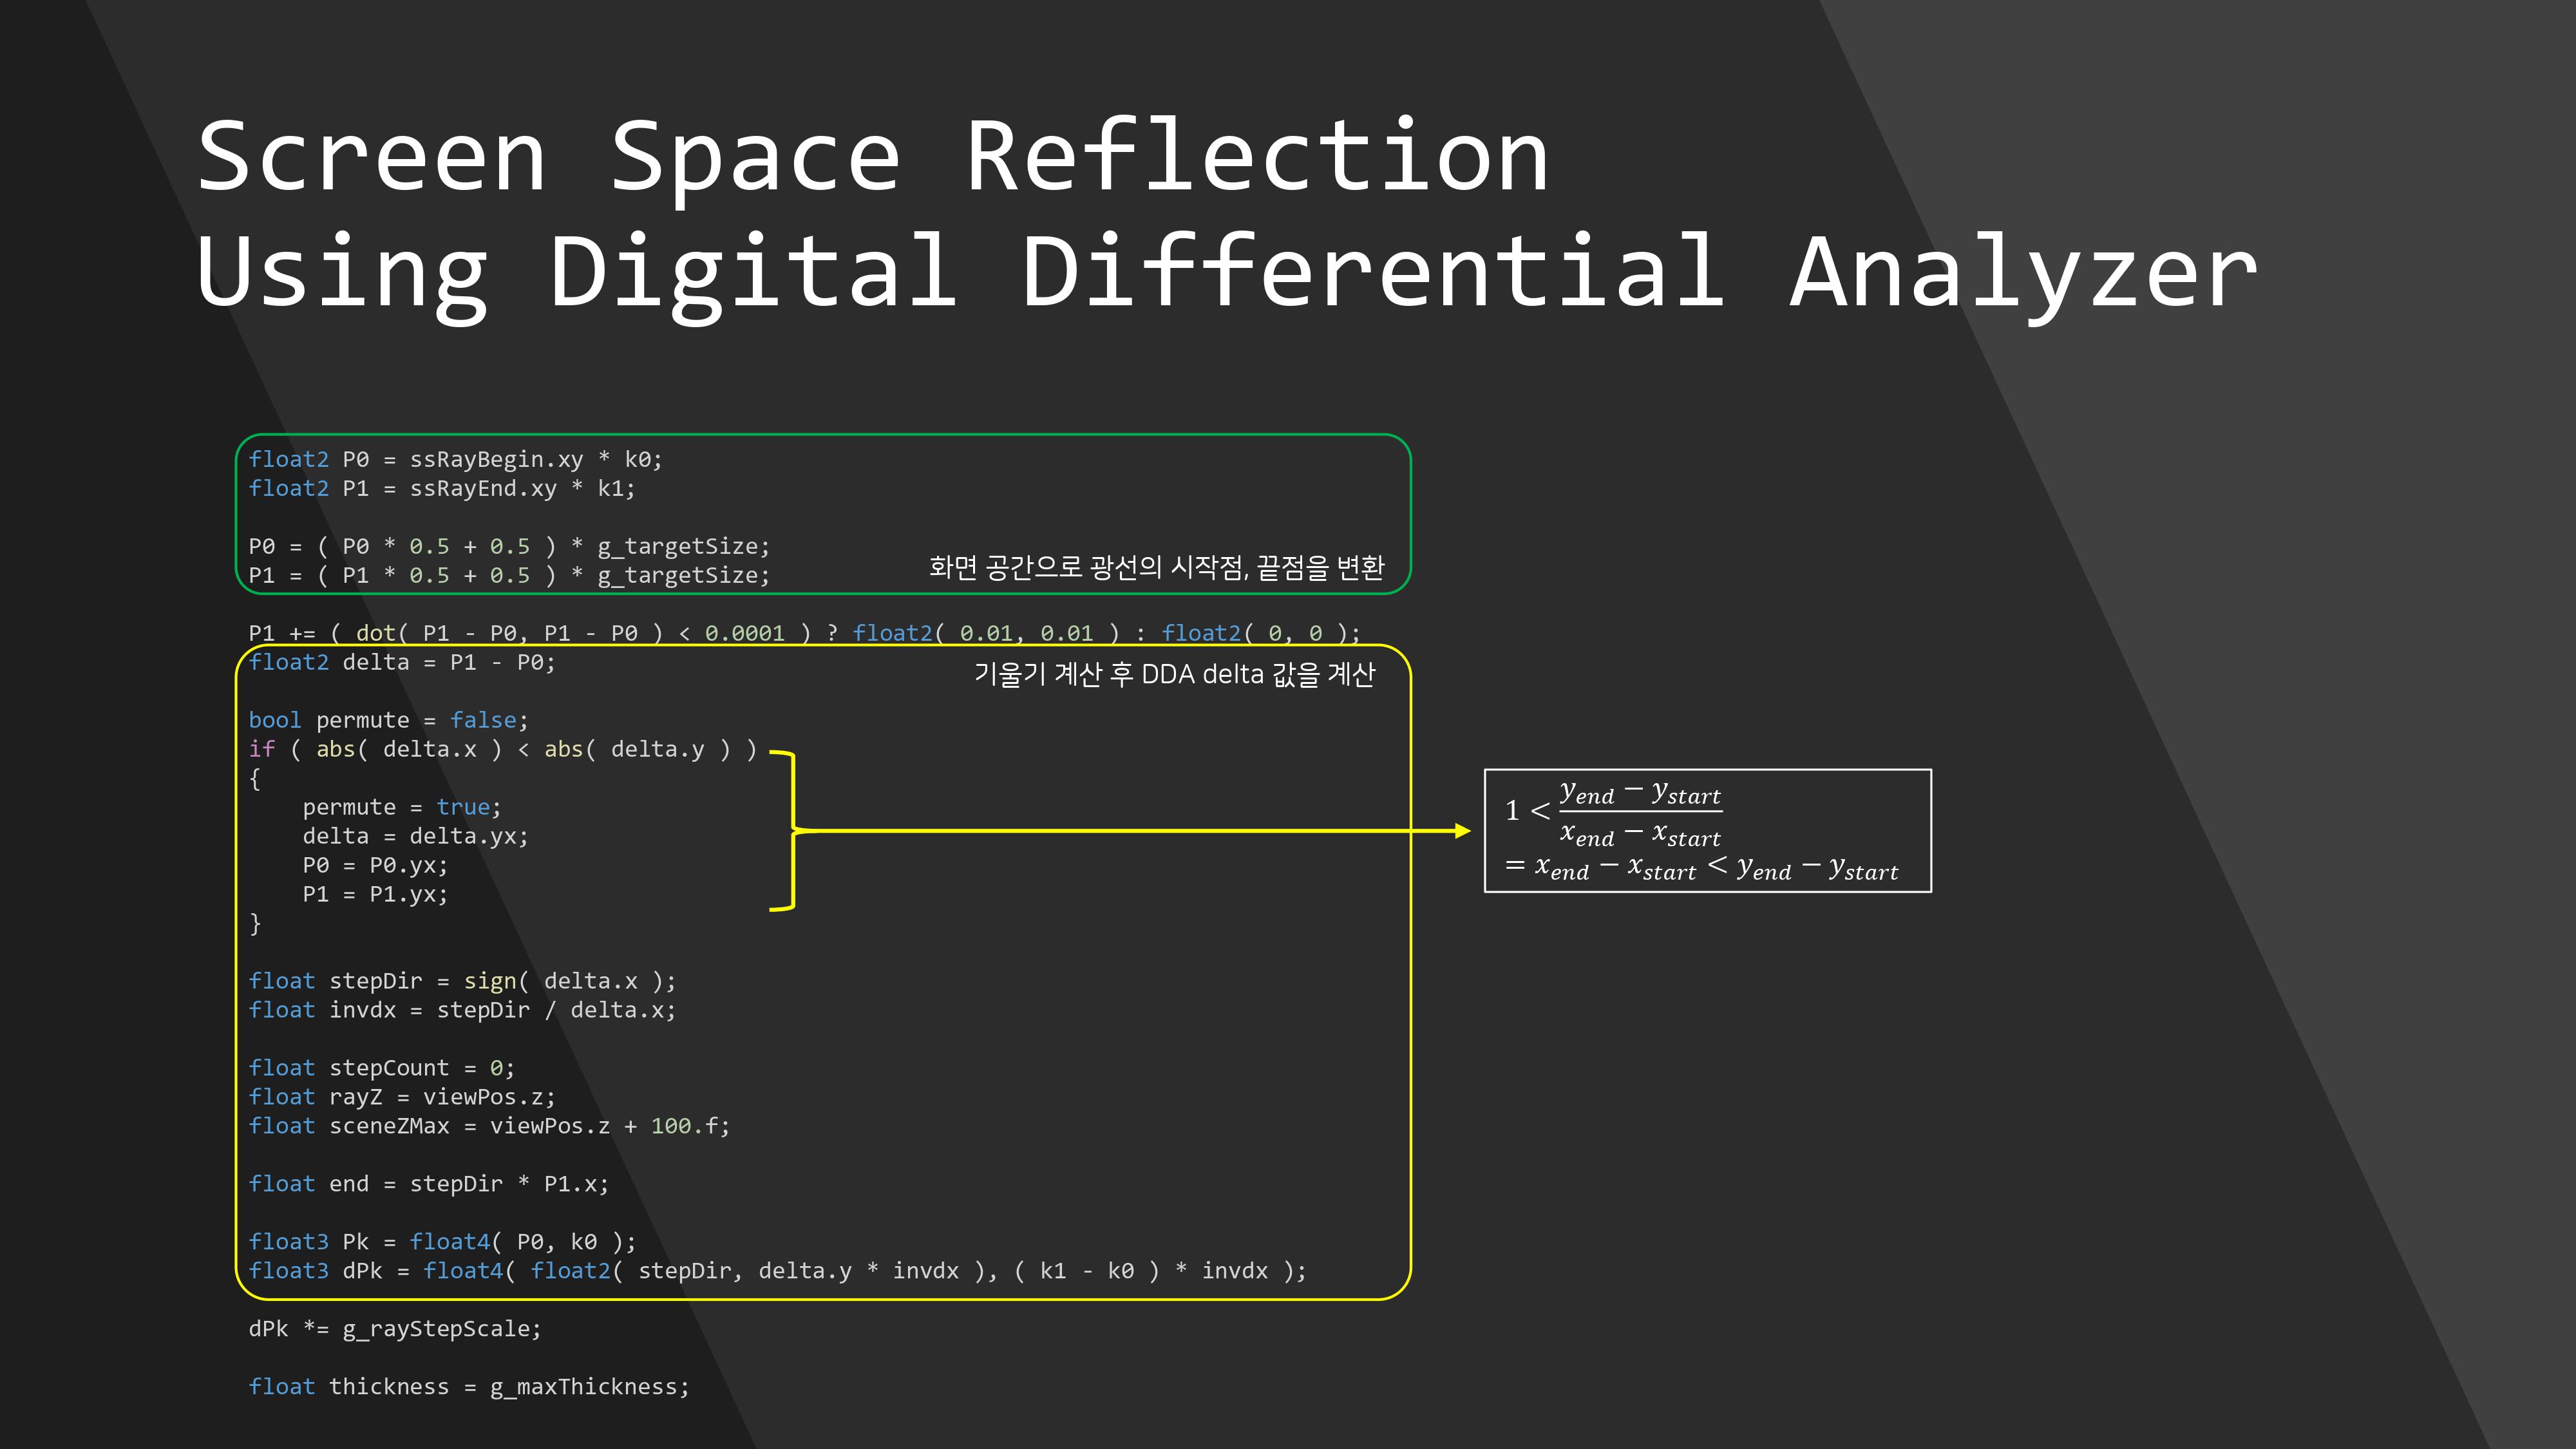
Task: Click the "float sceneZMax" code line
Action: click(x=489, y=1126)
